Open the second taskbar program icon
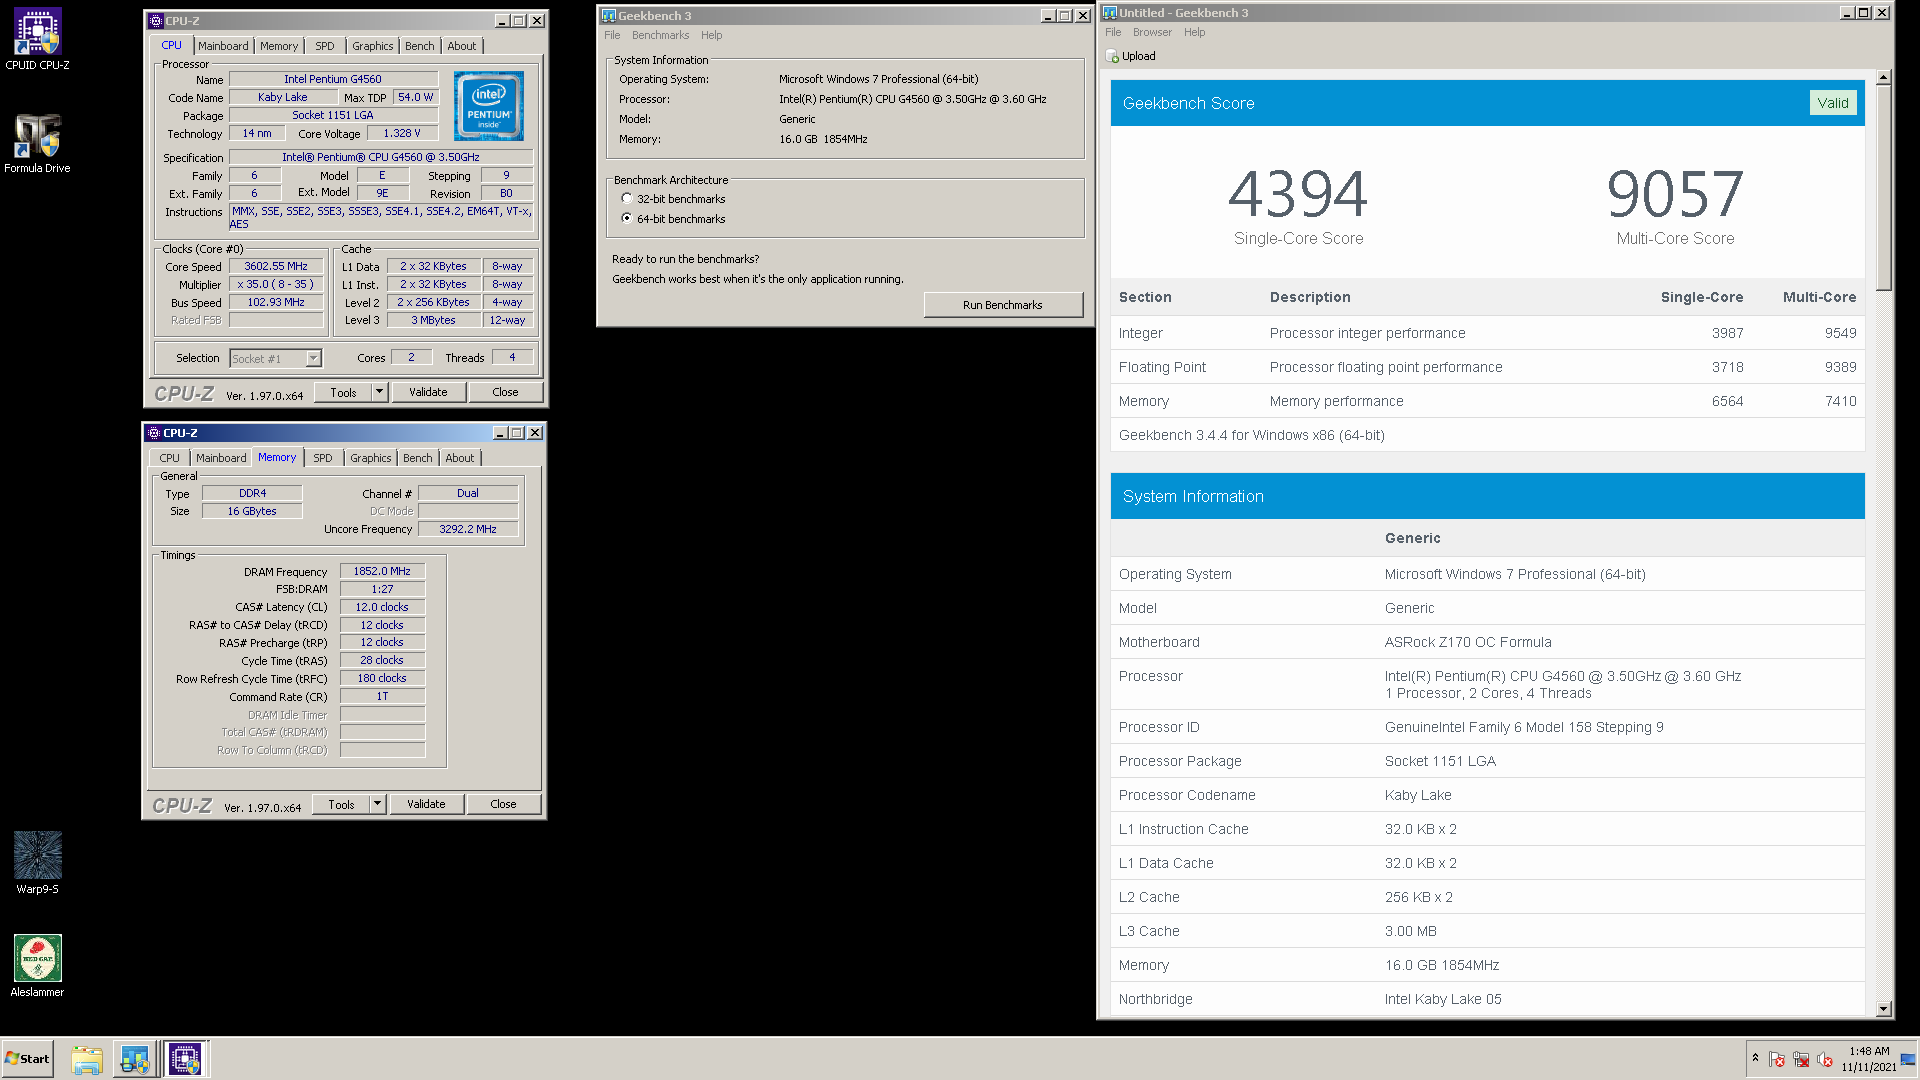Screen dimensions: 1920x1080 [x=135, y=1059]
